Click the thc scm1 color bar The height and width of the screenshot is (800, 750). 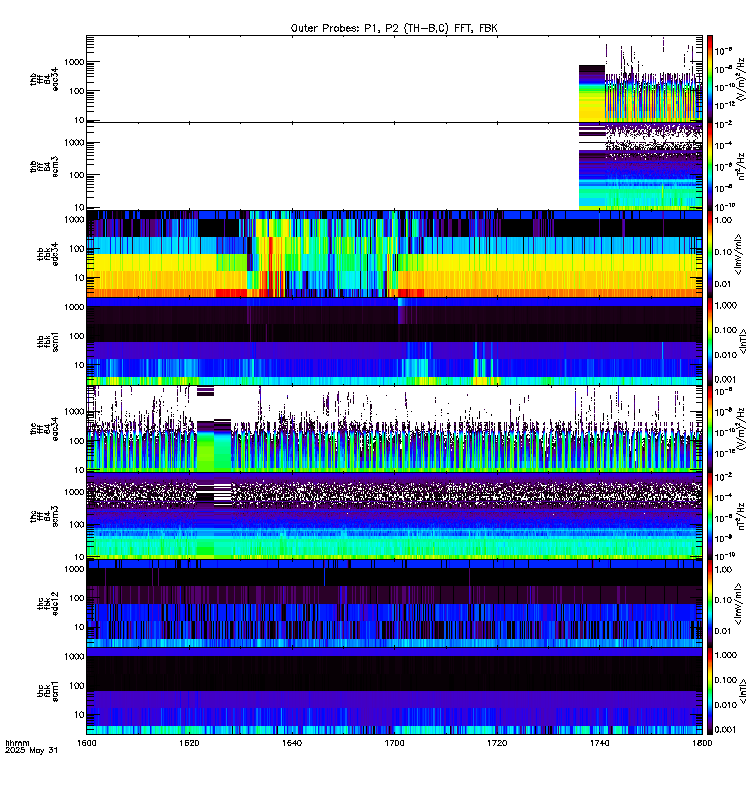click(710, 691)
